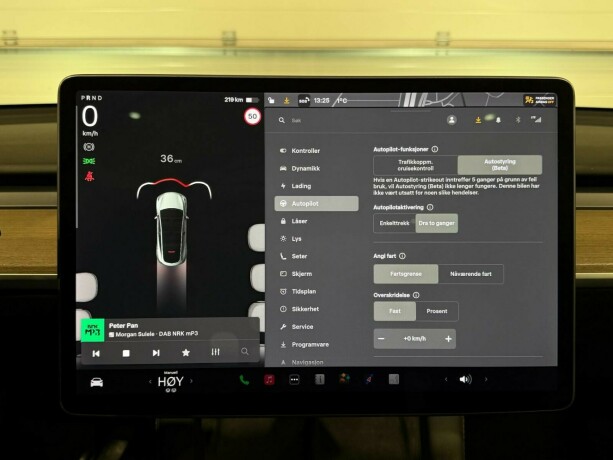
Task: Decrease volume with left arrow
Action: click(446, 379)
